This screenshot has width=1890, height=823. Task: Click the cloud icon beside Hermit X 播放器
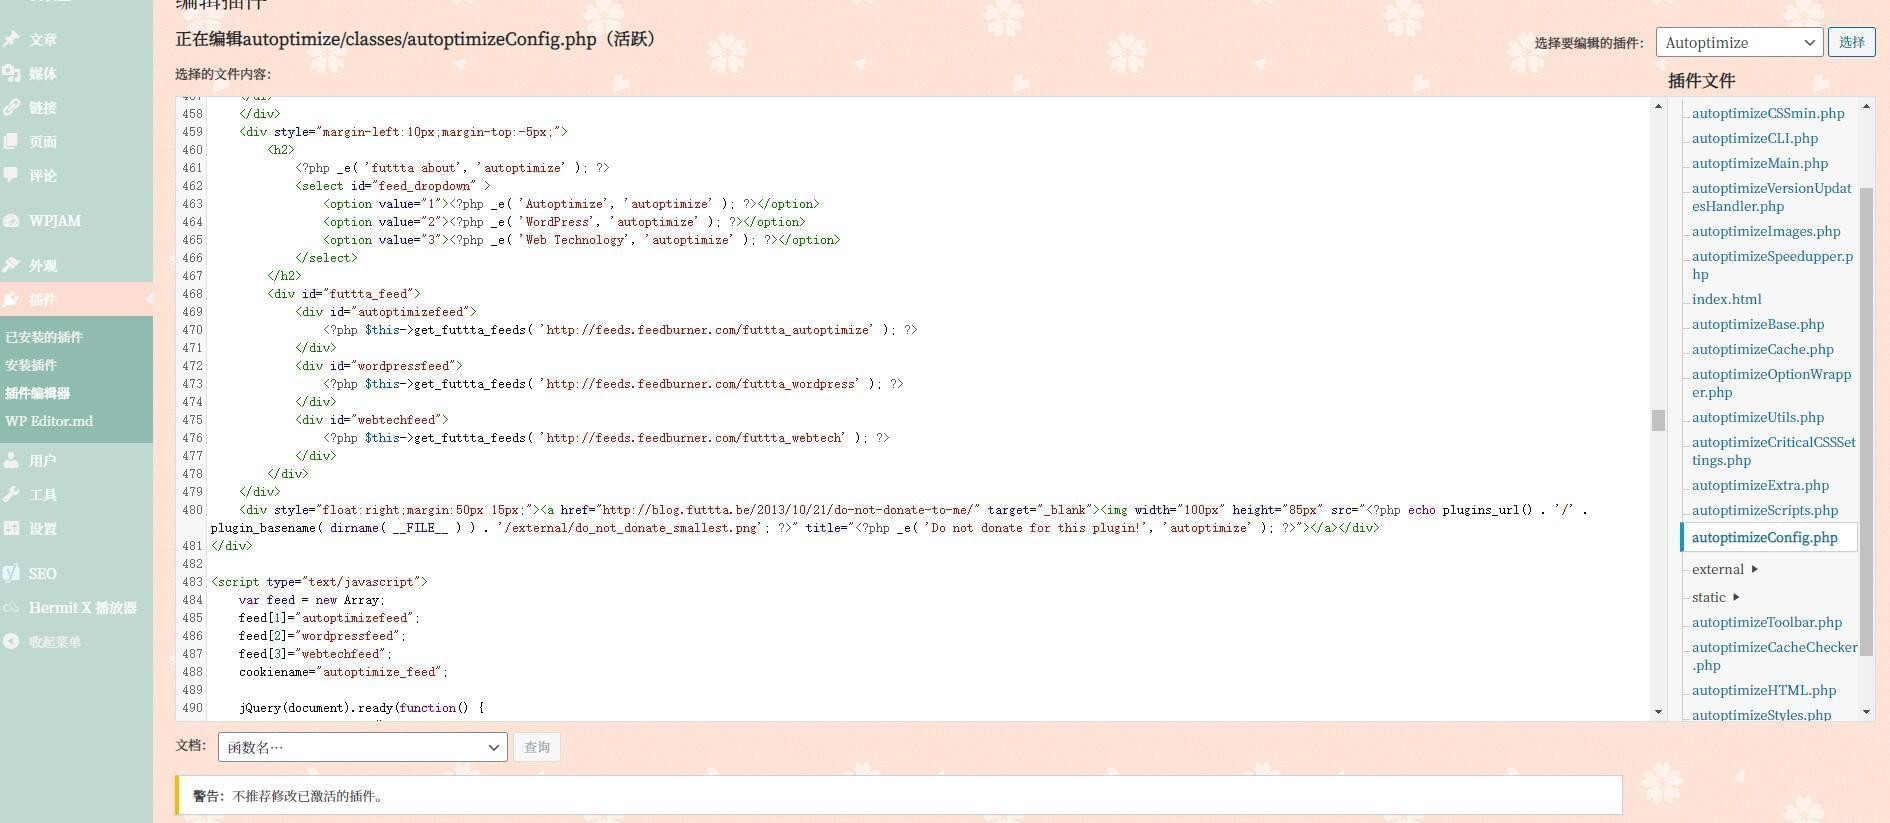pos(11,607)
